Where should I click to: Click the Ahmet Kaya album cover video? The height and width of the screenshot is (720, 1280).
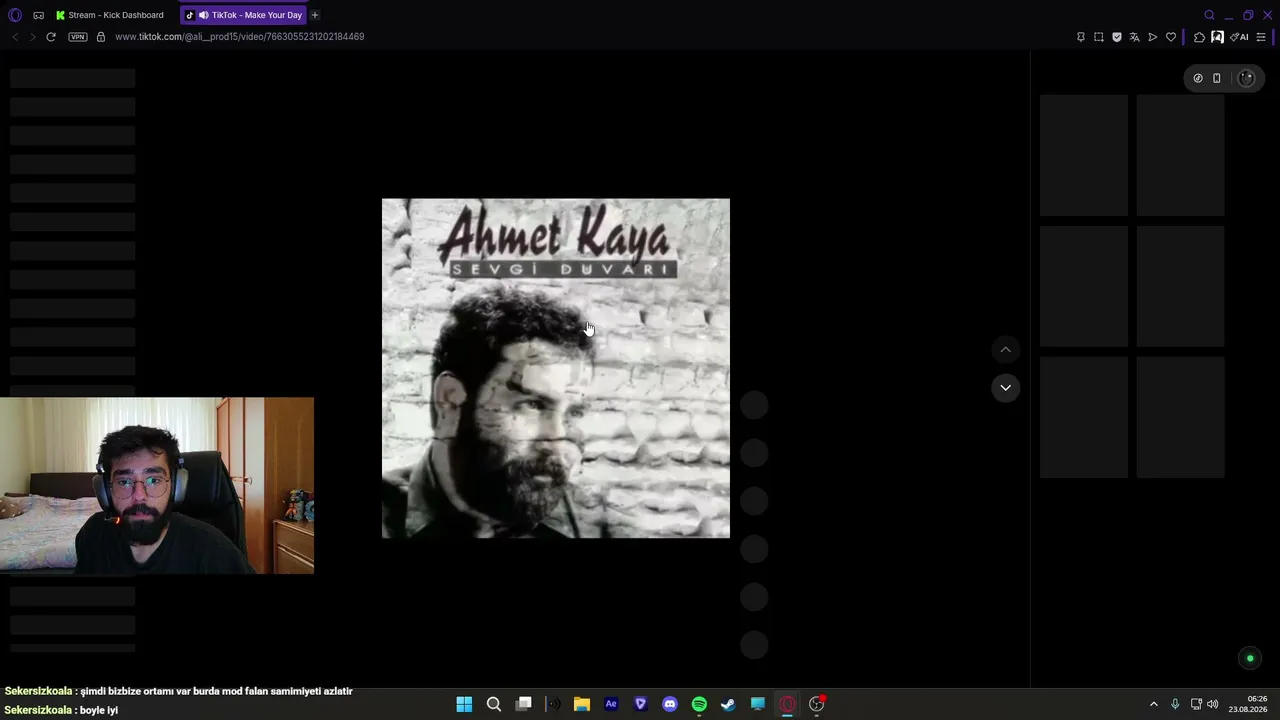556,368
